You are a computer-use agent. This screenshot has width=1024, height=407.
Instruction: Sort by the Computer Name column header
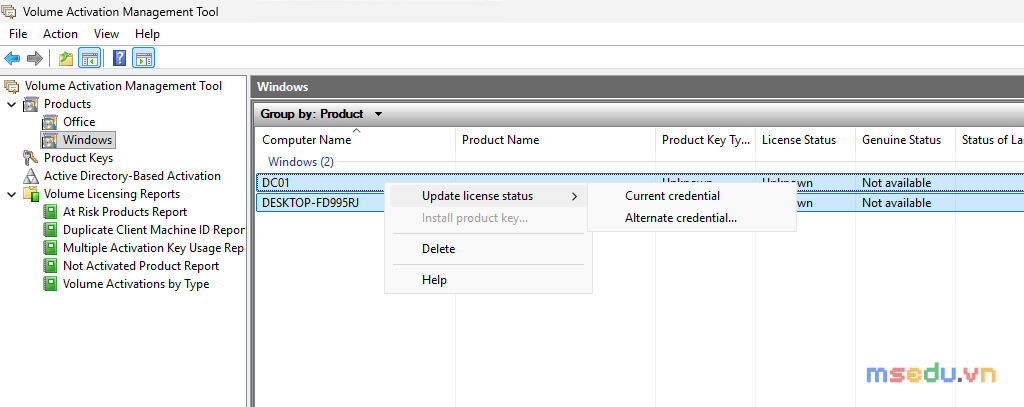click(x=355, y=140)
